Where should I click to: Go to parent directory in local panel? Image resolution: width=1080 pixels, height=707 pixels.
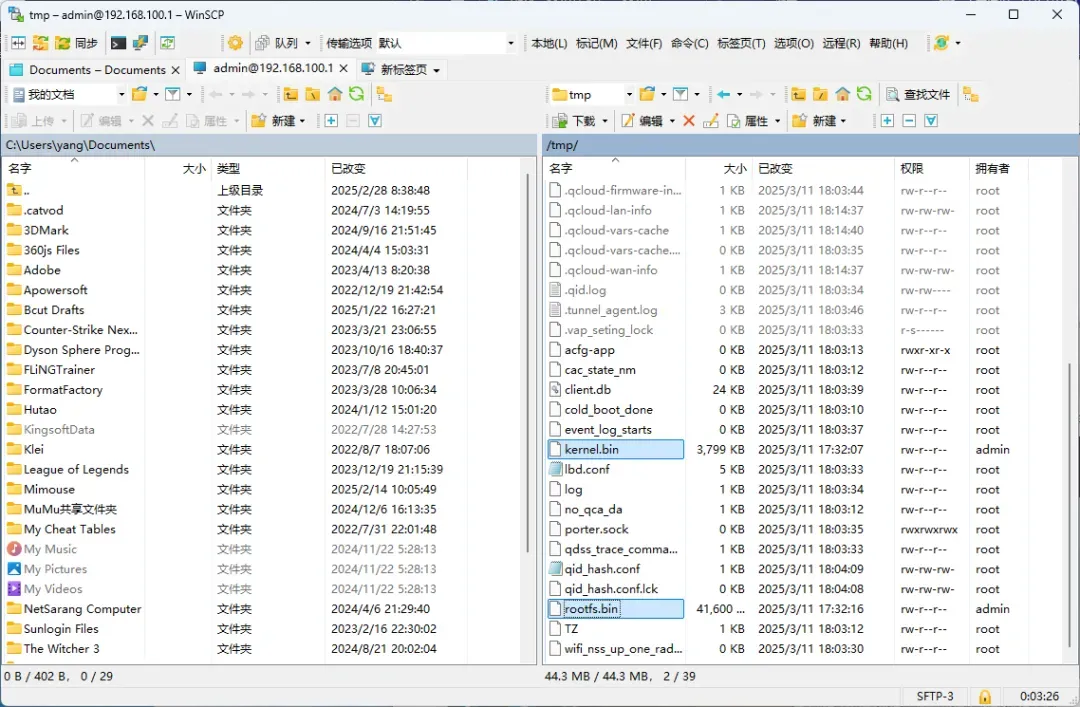290,94
